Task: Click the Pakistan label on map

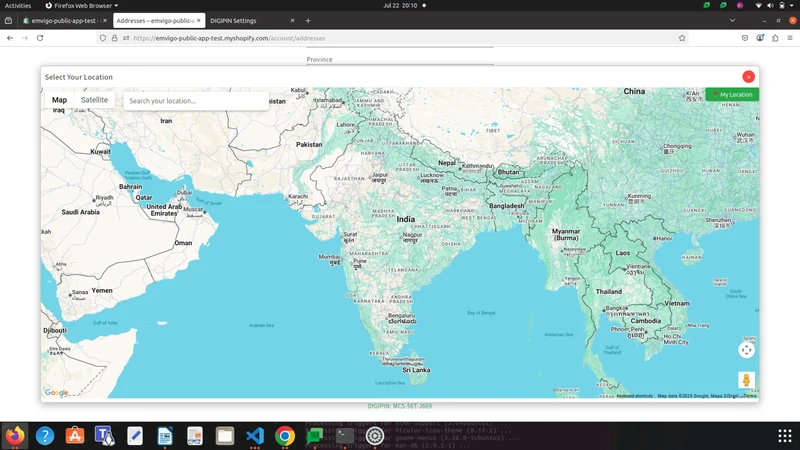Action: pyautogui.click(x=309, y=144)
